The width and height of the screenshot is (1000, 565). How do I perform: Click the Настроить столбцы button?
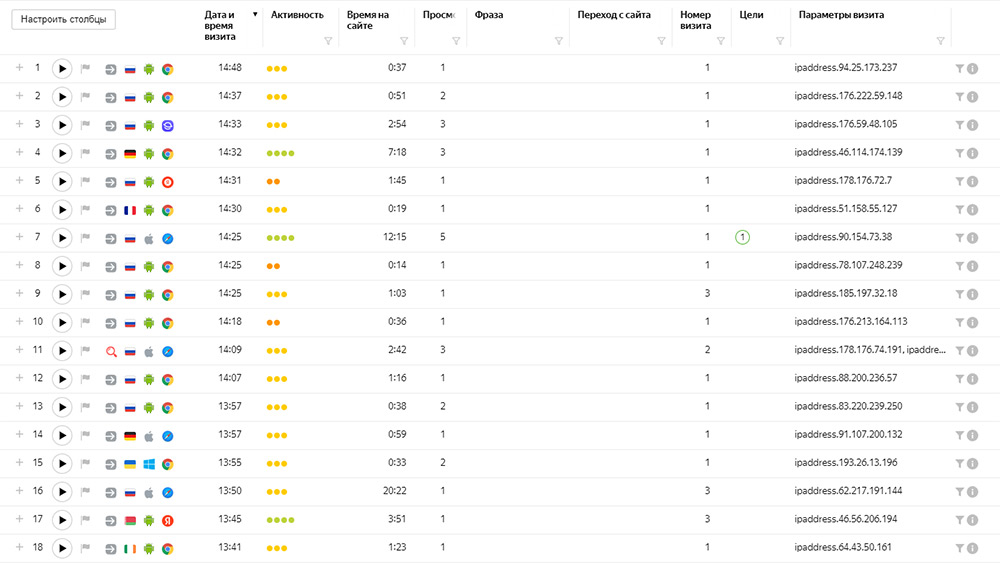pyautogui.click(x=63, y=19)
